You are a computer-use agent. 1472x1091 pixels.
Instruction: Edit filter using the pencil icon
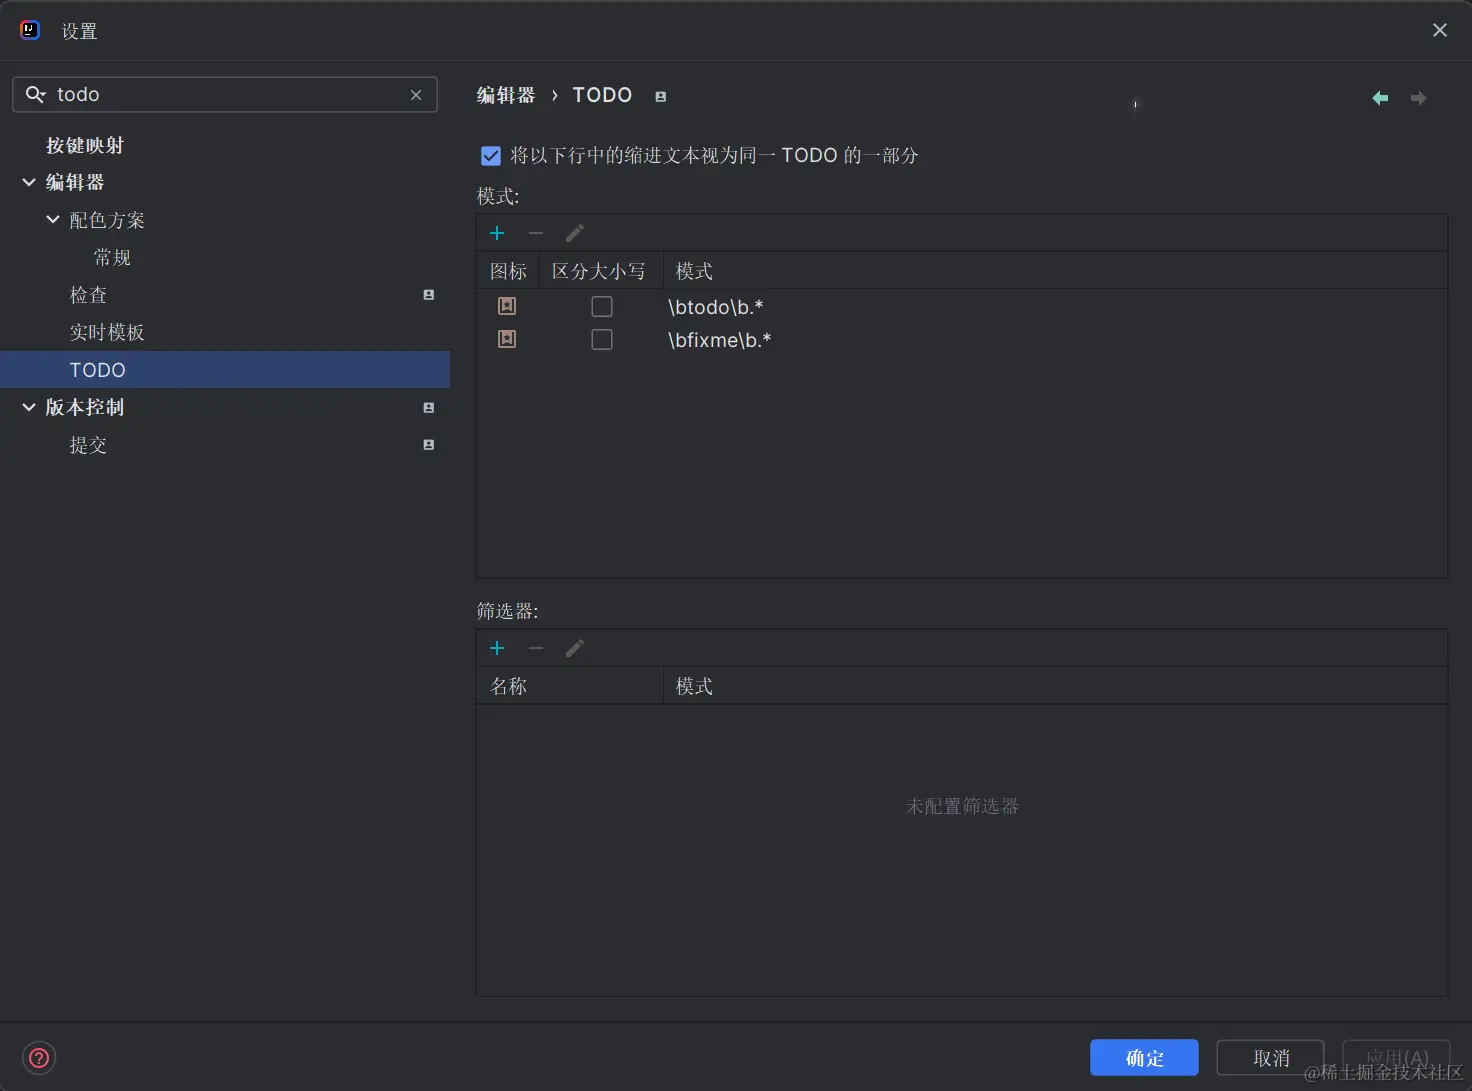574,648
